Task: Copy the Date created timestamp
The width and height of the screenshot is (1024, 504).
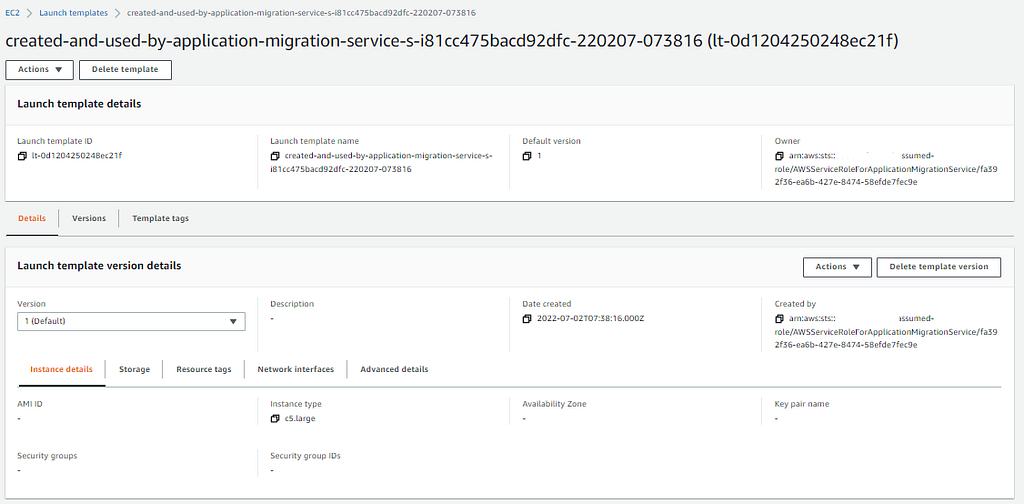Action: (x=526, y=319)
